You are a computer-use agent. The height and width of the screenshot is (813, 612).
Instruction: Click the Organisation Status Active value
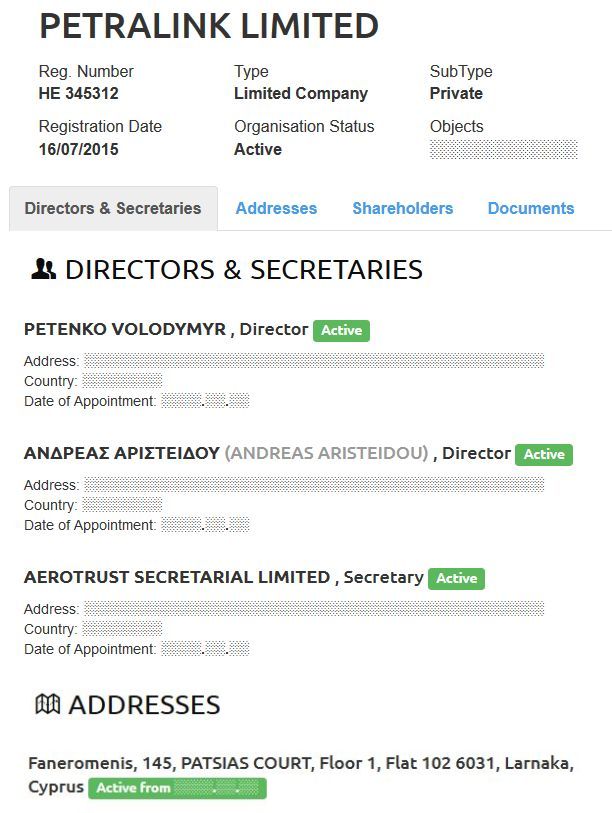point(258,149)
